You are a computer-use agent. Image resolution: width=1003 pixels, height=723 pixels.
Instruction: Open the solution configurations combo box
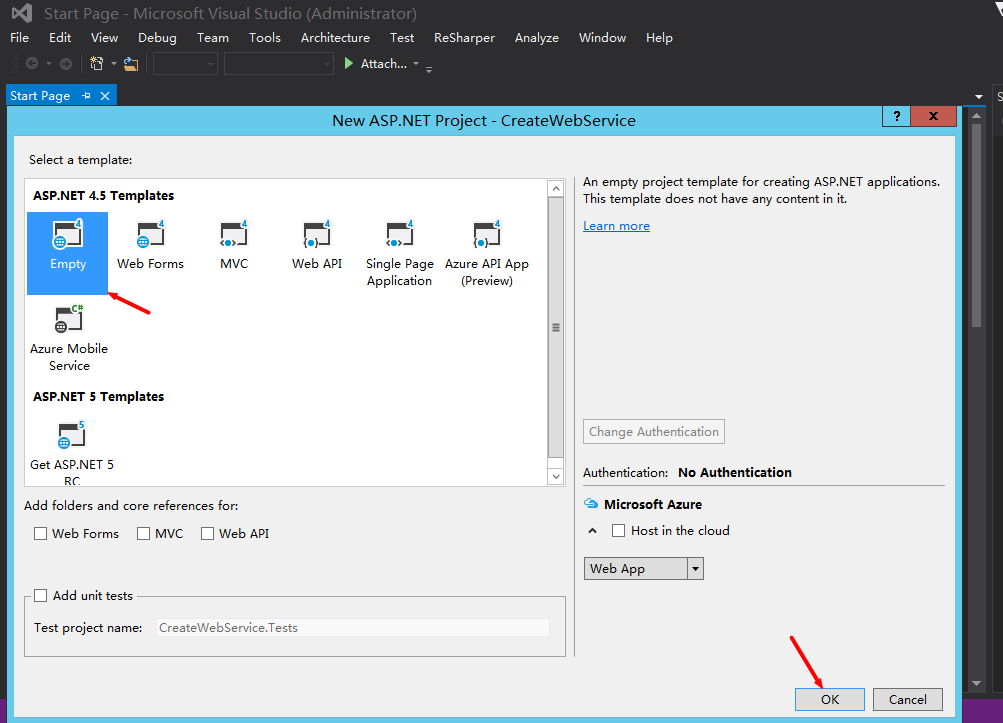coord(186,64)
